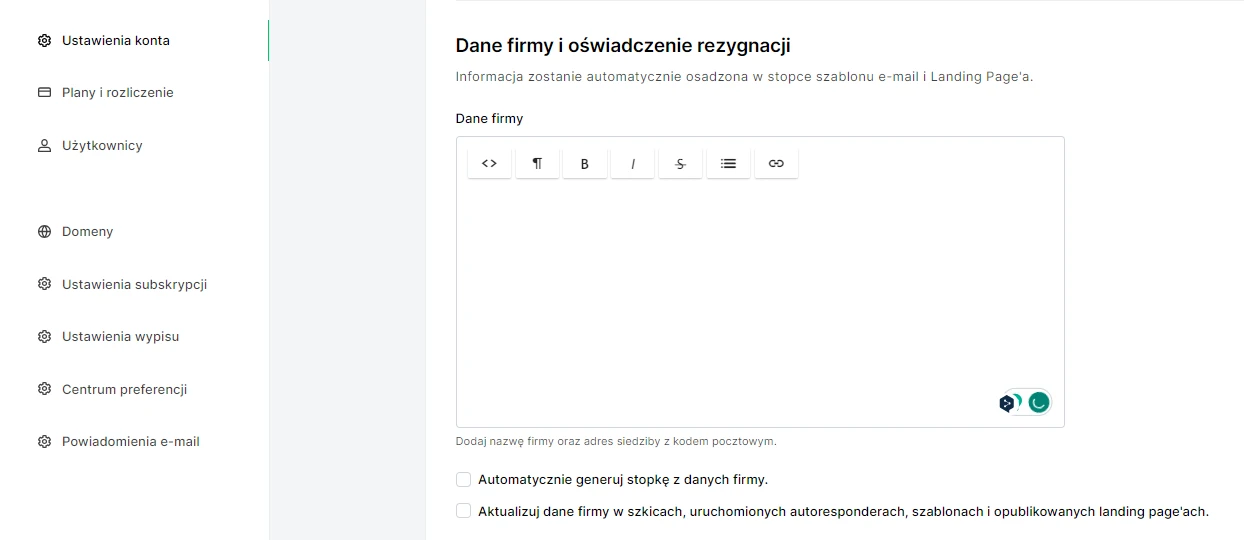1244x540 pixels.
Task: Click the dark hexagon extension icon in editor
Action: (1007, 403)
